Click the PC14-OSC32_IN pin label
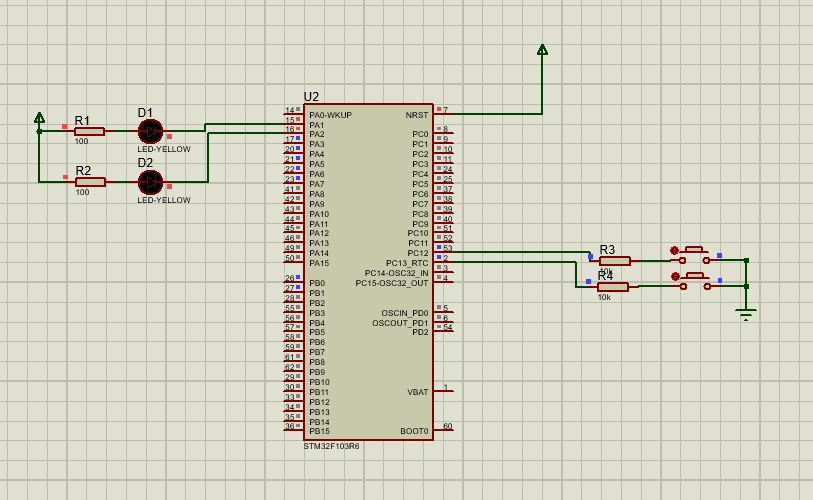 tap(396, 273)
